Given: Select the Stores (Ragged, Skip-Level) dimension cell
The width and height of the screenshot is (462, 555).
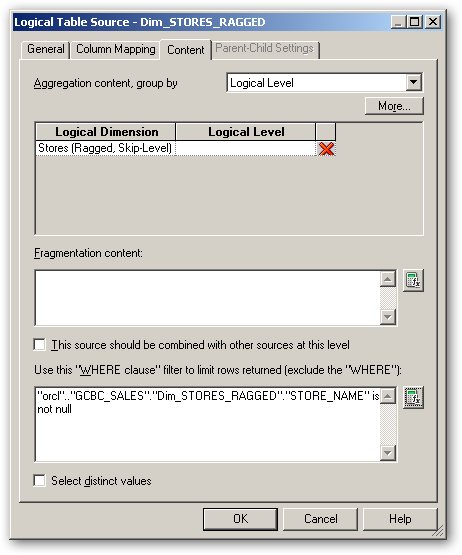Looking at the screenshot, I should 105,148.
